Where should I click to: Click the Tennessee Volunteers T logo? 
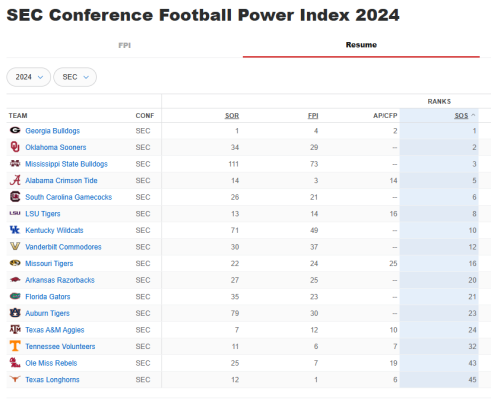click(x=15, y=346)
